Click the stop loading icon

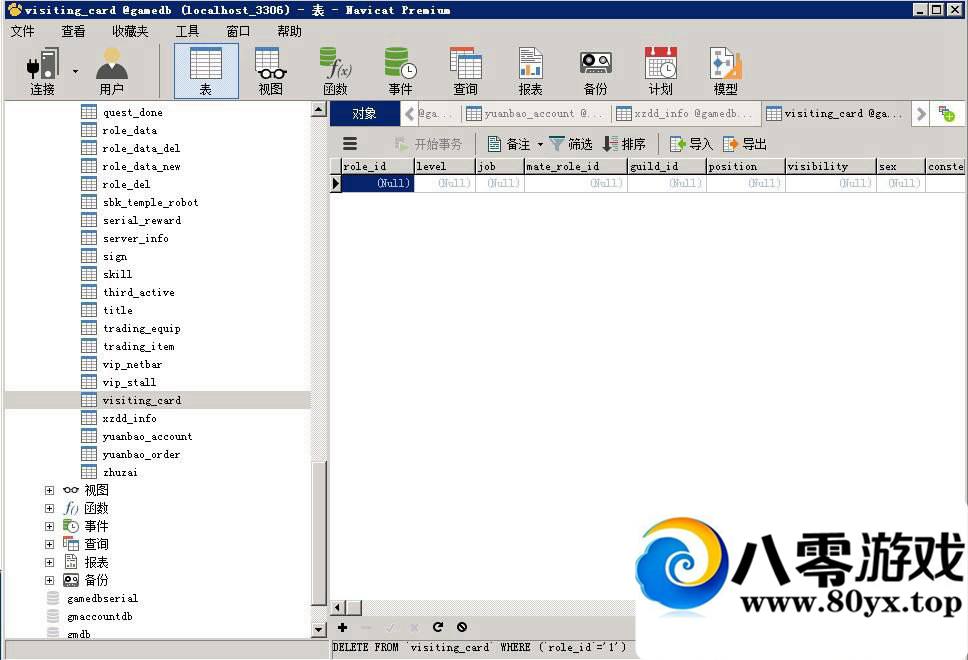[462, 627]
